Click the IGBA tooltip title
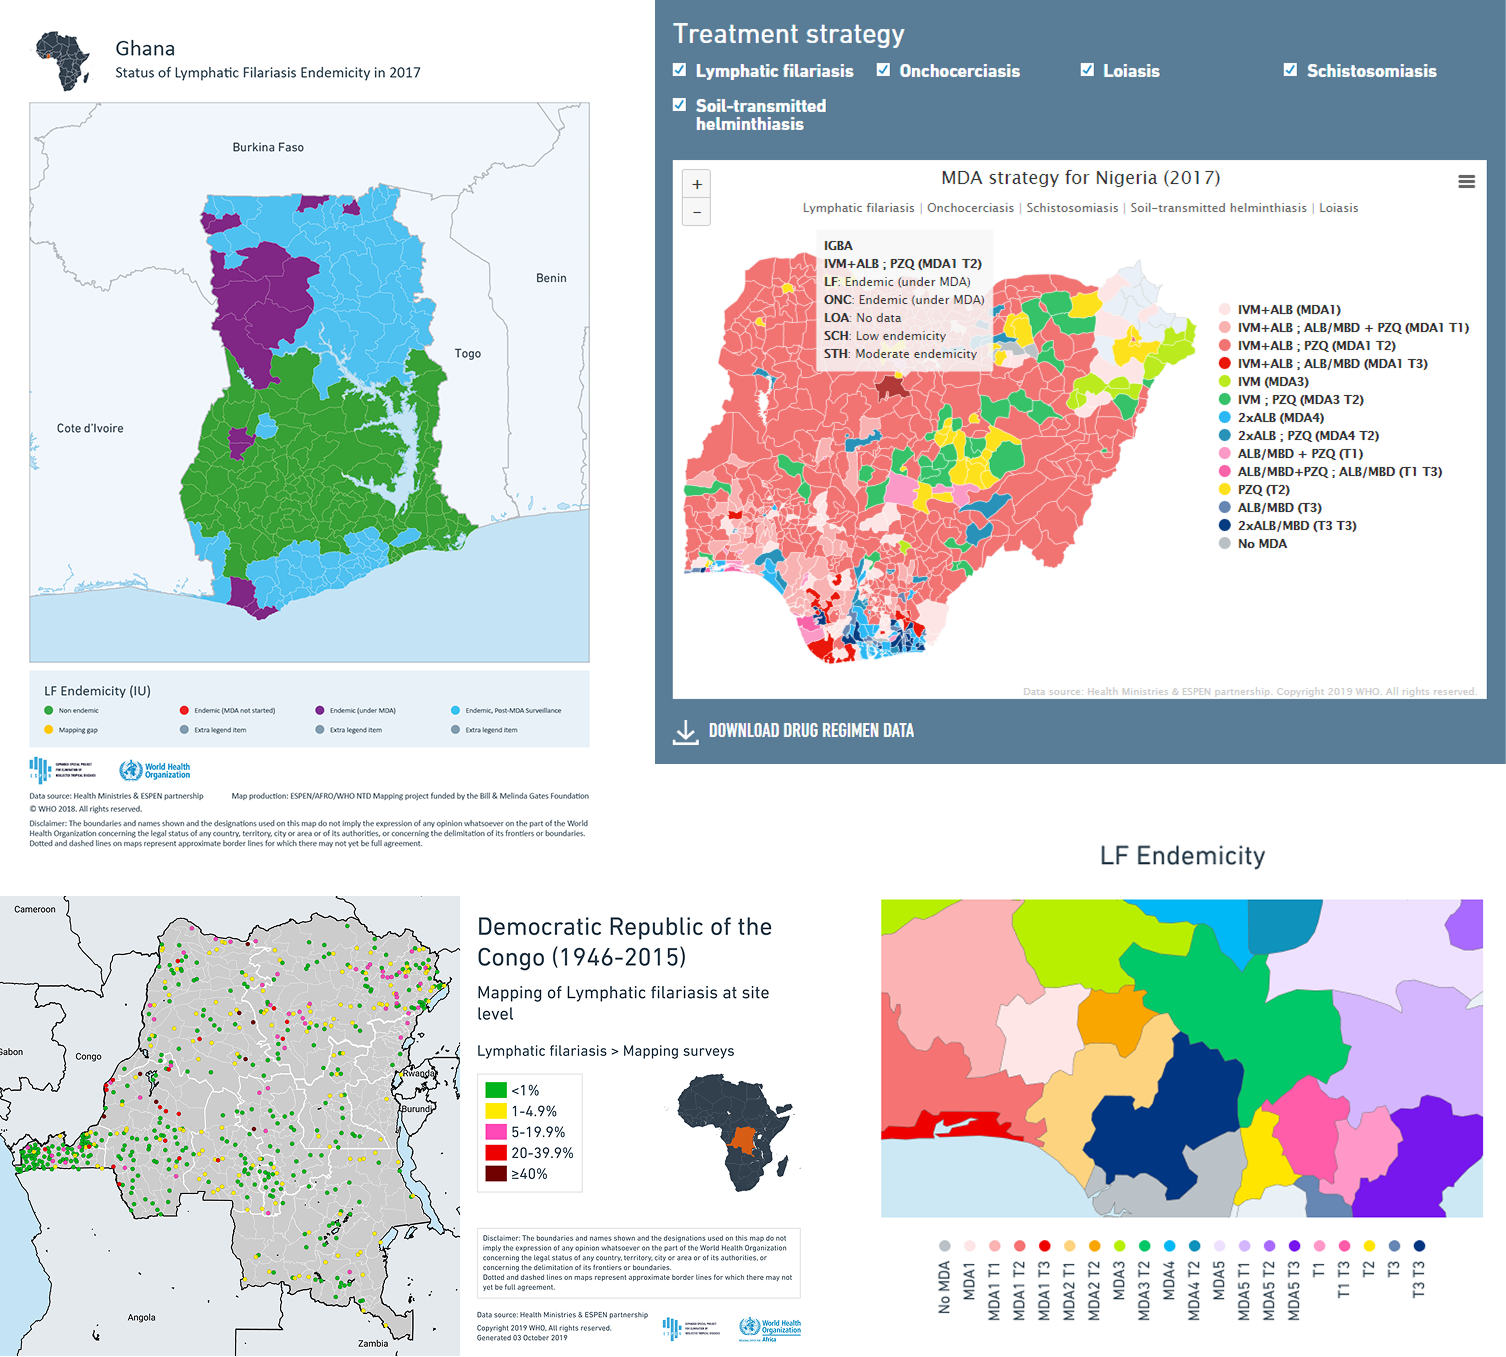This screenshot has height=1357, width=1506. tap(838, 246)
